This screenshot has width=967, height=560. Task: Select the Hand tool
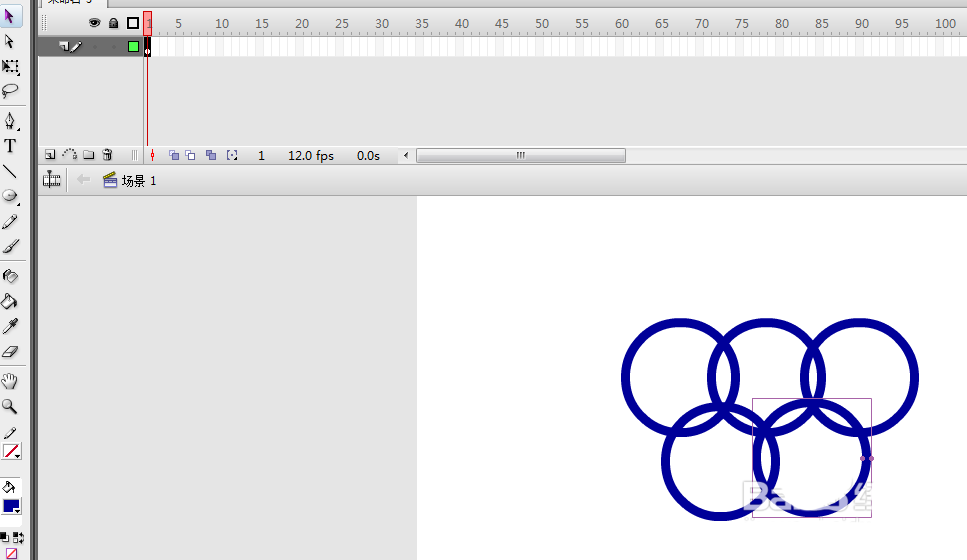click(10, 381)
